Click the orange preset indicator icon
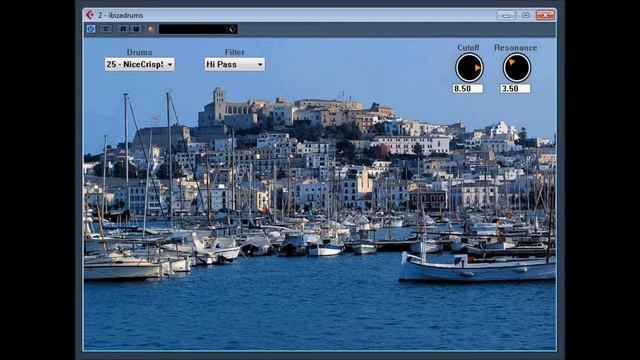 (x=151, y=29)
